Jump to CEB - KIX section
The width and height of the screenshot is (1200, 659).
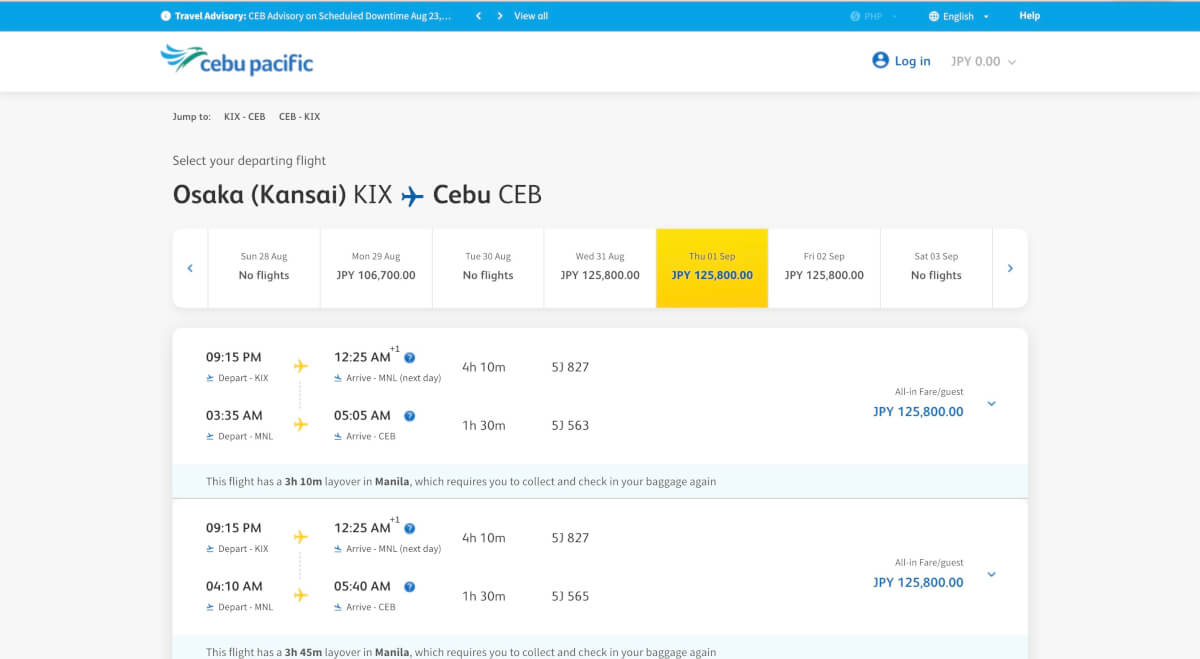click(299, 117)
